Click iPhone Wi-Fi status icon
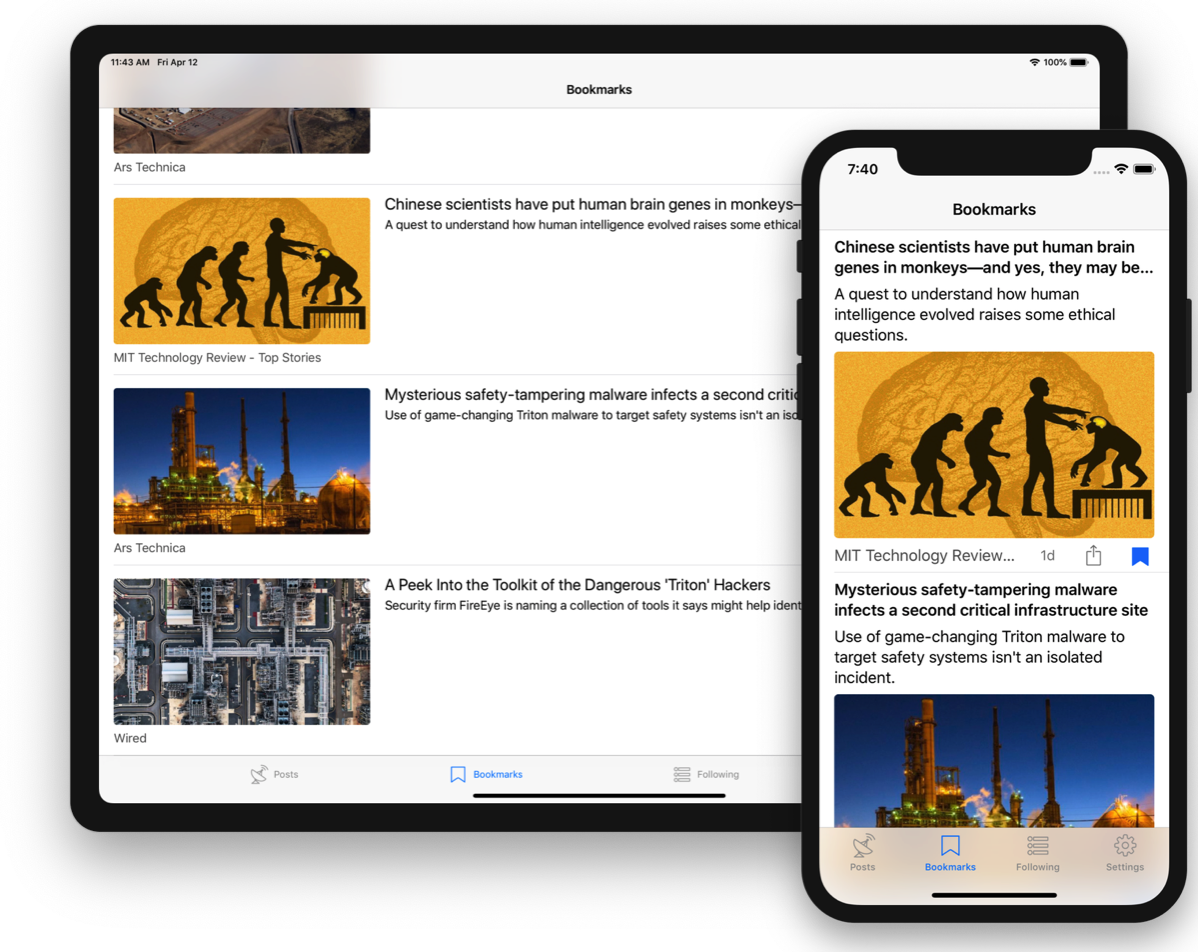Screen dimensions: 1198x952 click(1121, 169)
